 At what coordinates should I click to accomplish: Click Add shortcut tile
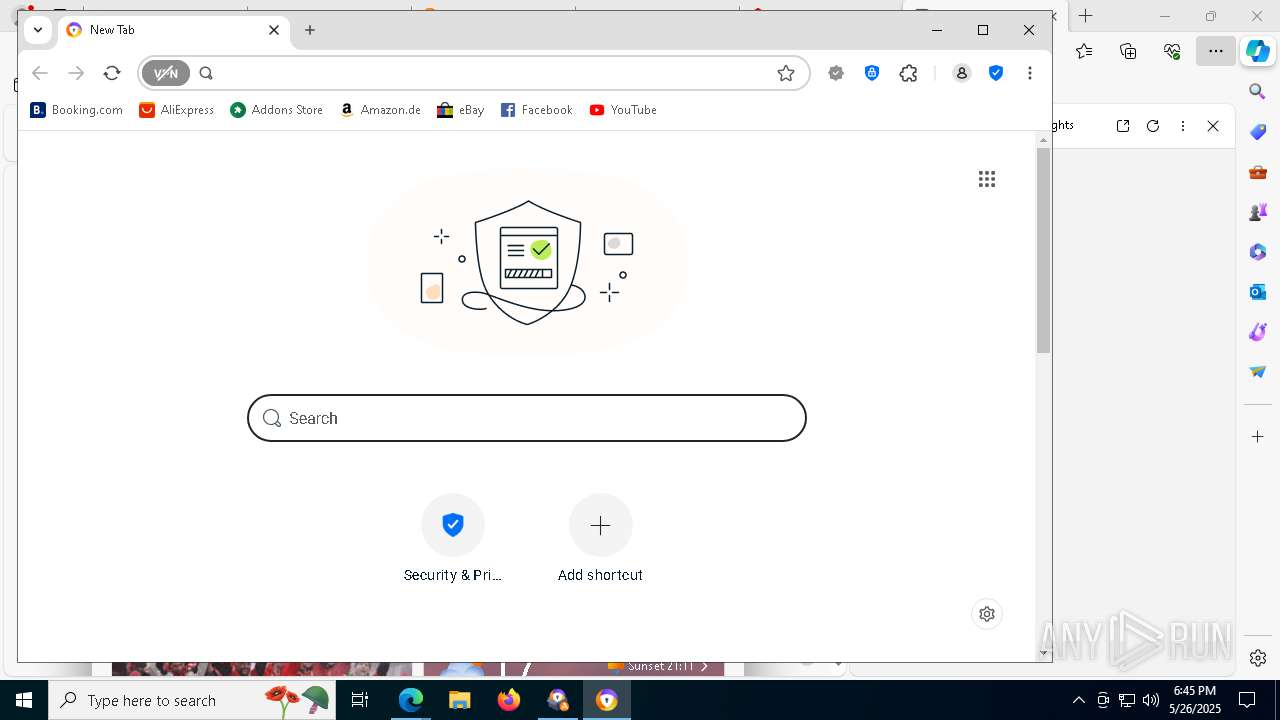(600, 538)
